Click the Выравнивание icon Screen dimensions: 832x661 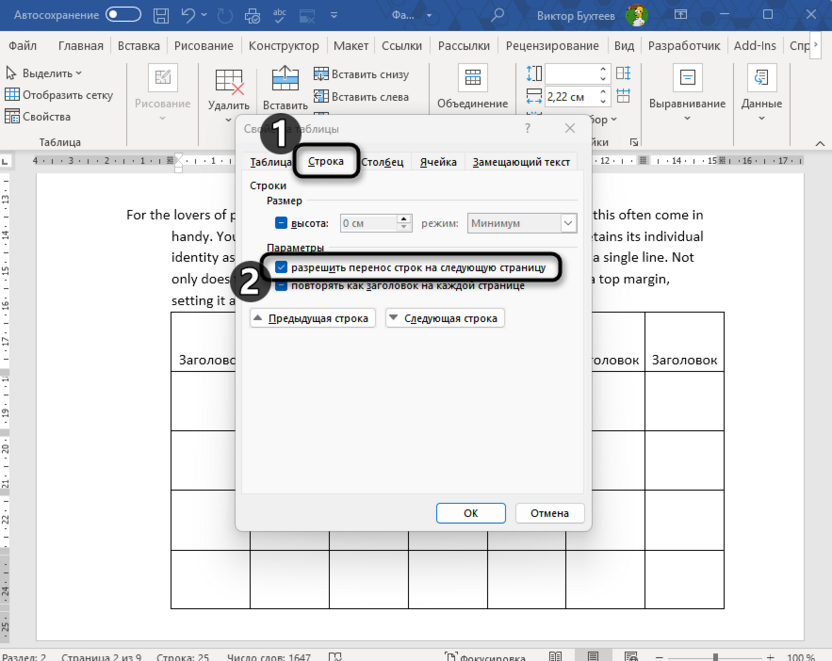(x=688, y=78)
